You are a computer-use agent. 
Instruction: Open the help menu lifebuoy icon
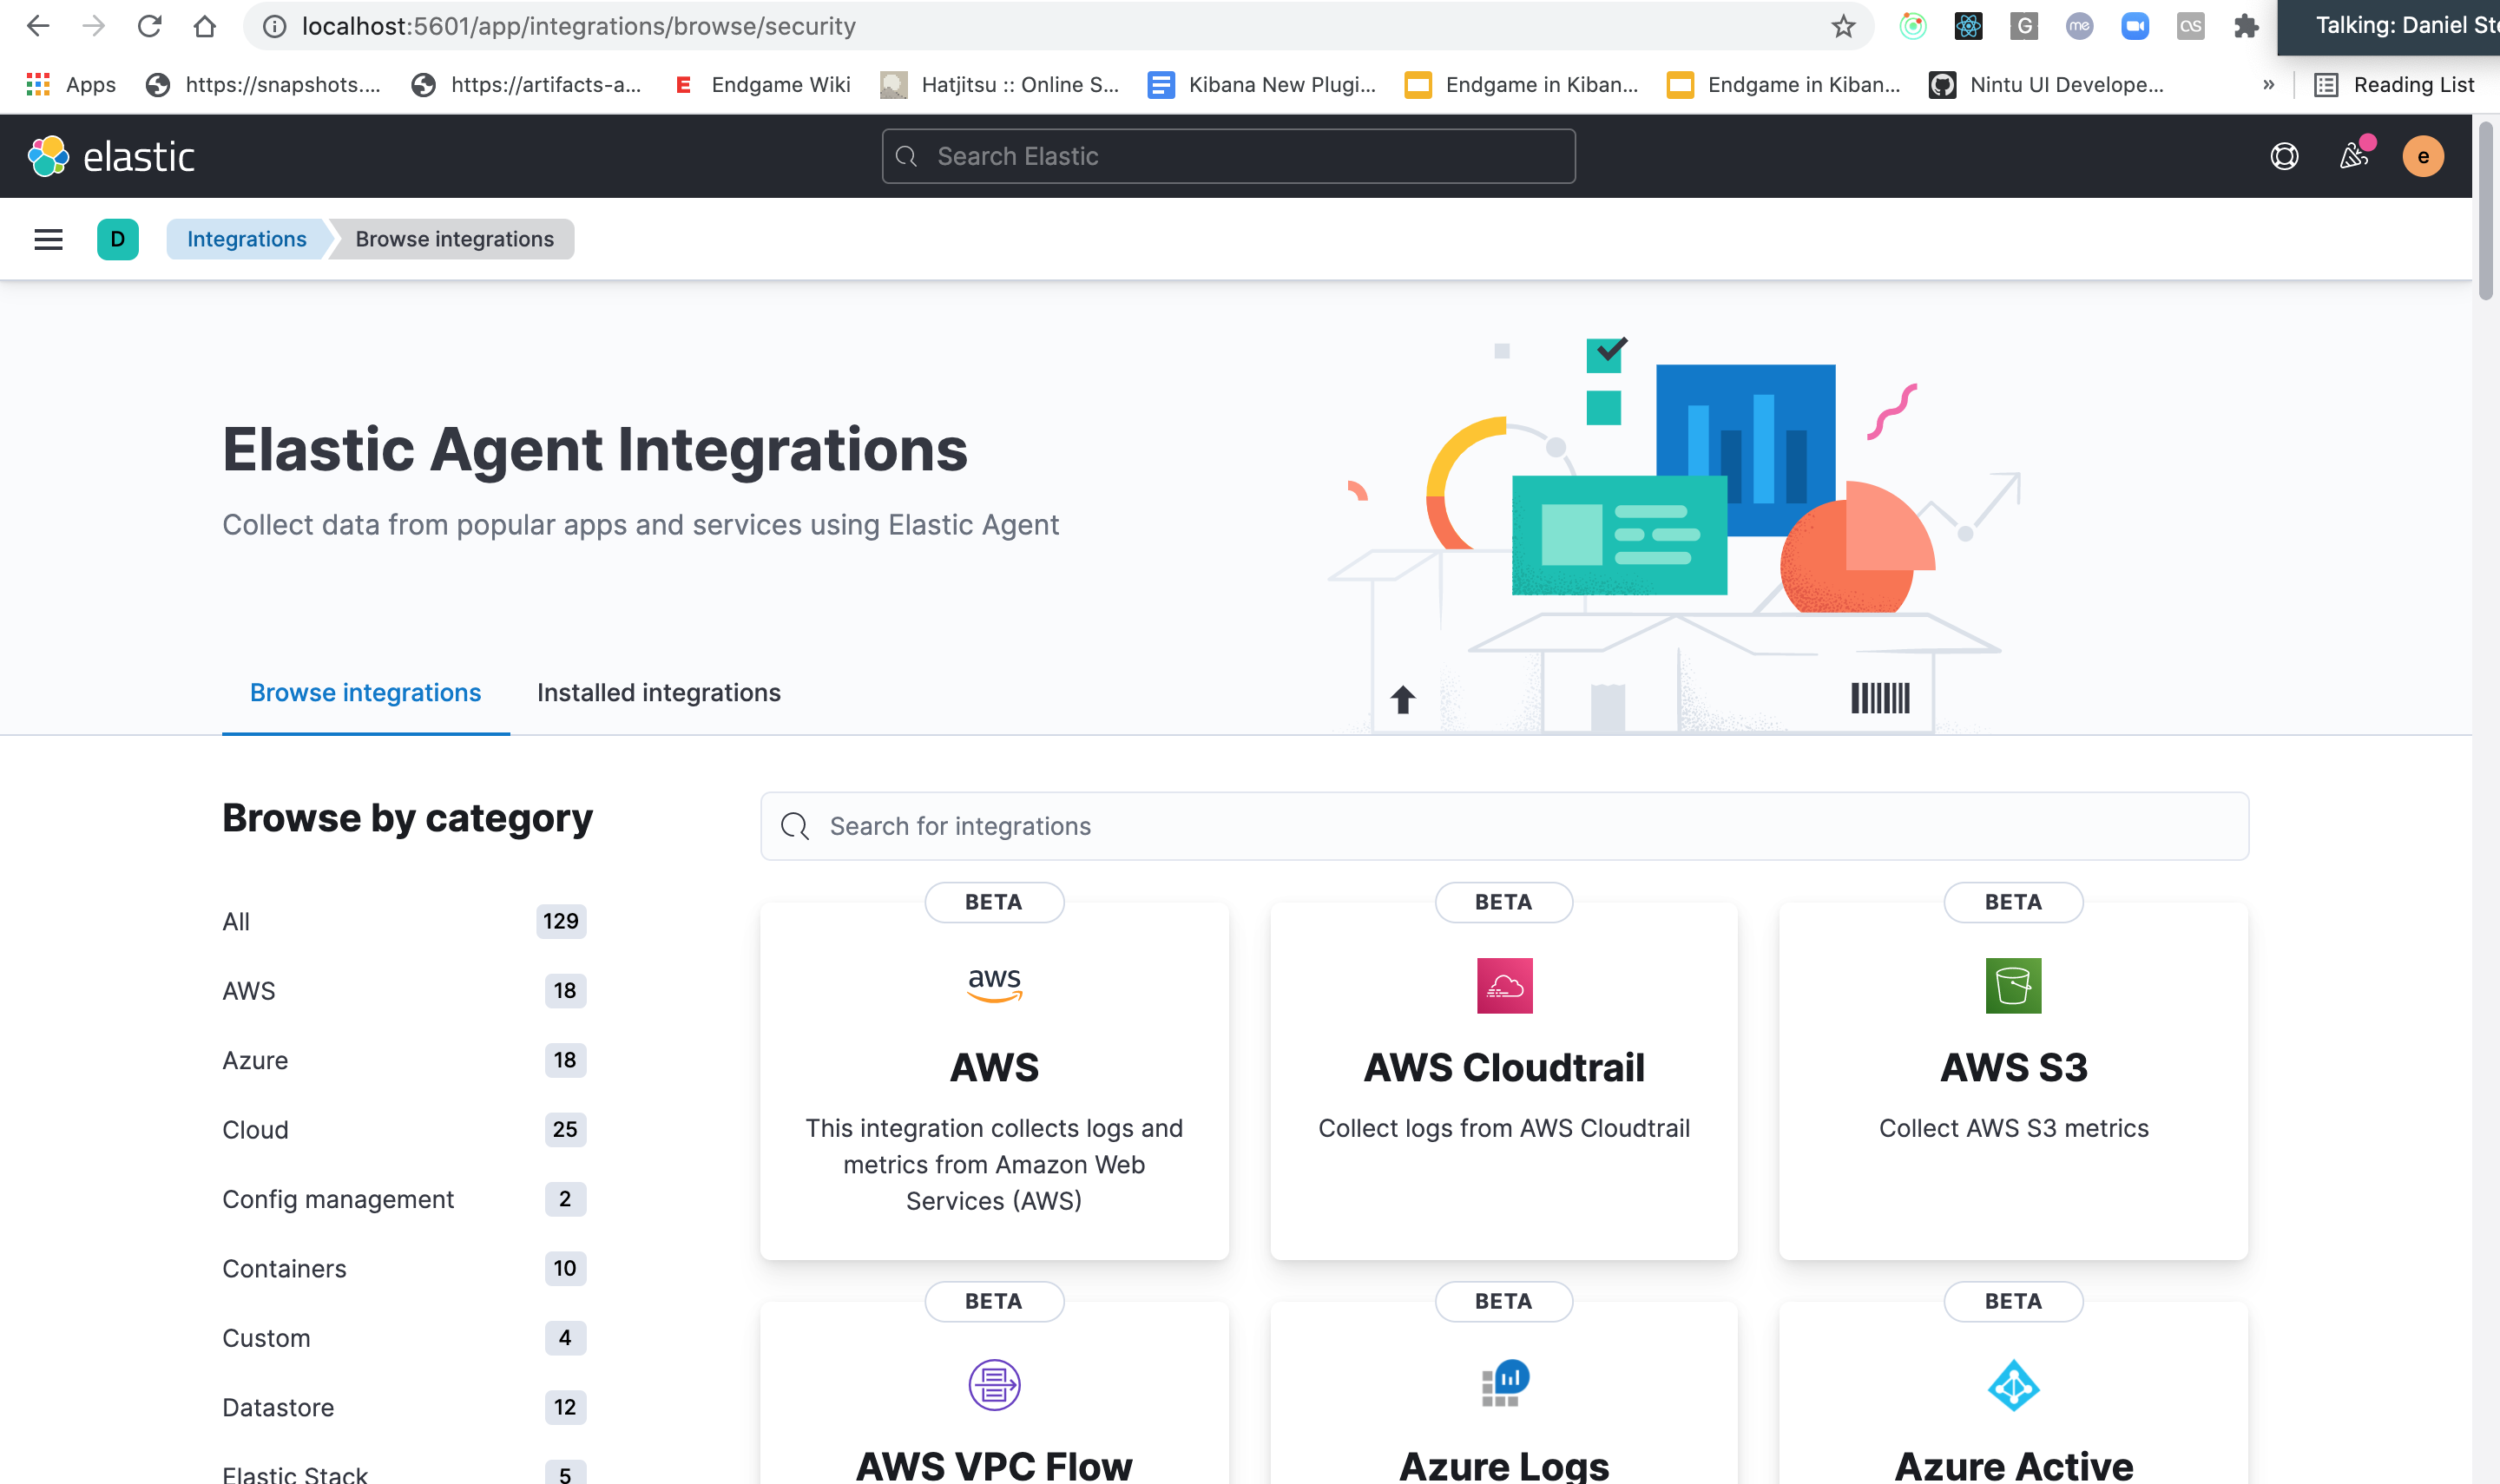pos(2284,156)
